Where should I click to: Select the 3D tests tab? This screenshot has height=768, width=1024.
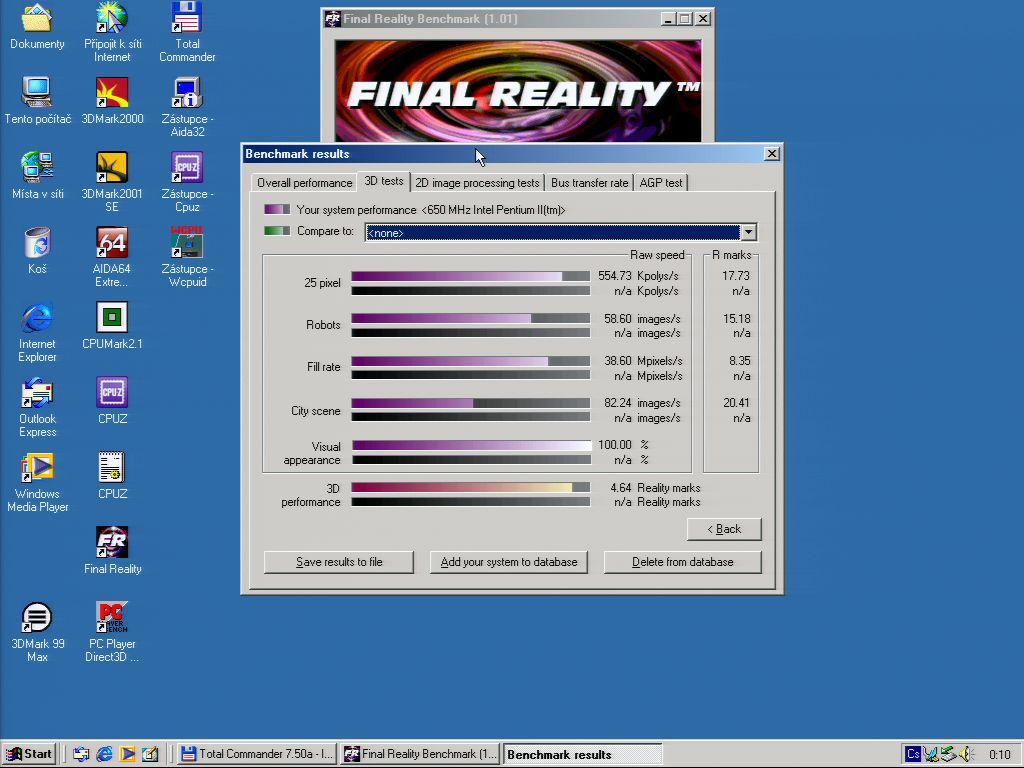pyautogui.click(x=383, y=181)
